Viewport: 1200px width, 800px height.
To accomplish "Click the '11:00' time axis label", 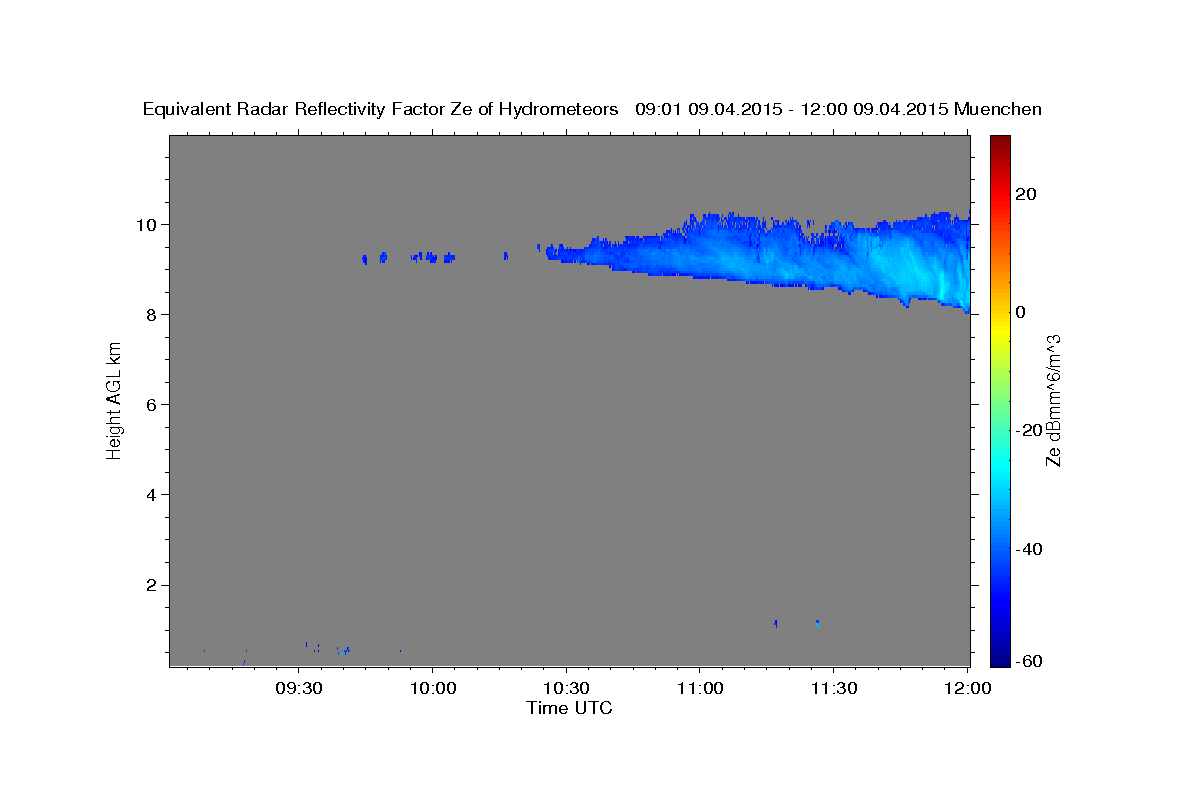I will click(x=700, y=689).
